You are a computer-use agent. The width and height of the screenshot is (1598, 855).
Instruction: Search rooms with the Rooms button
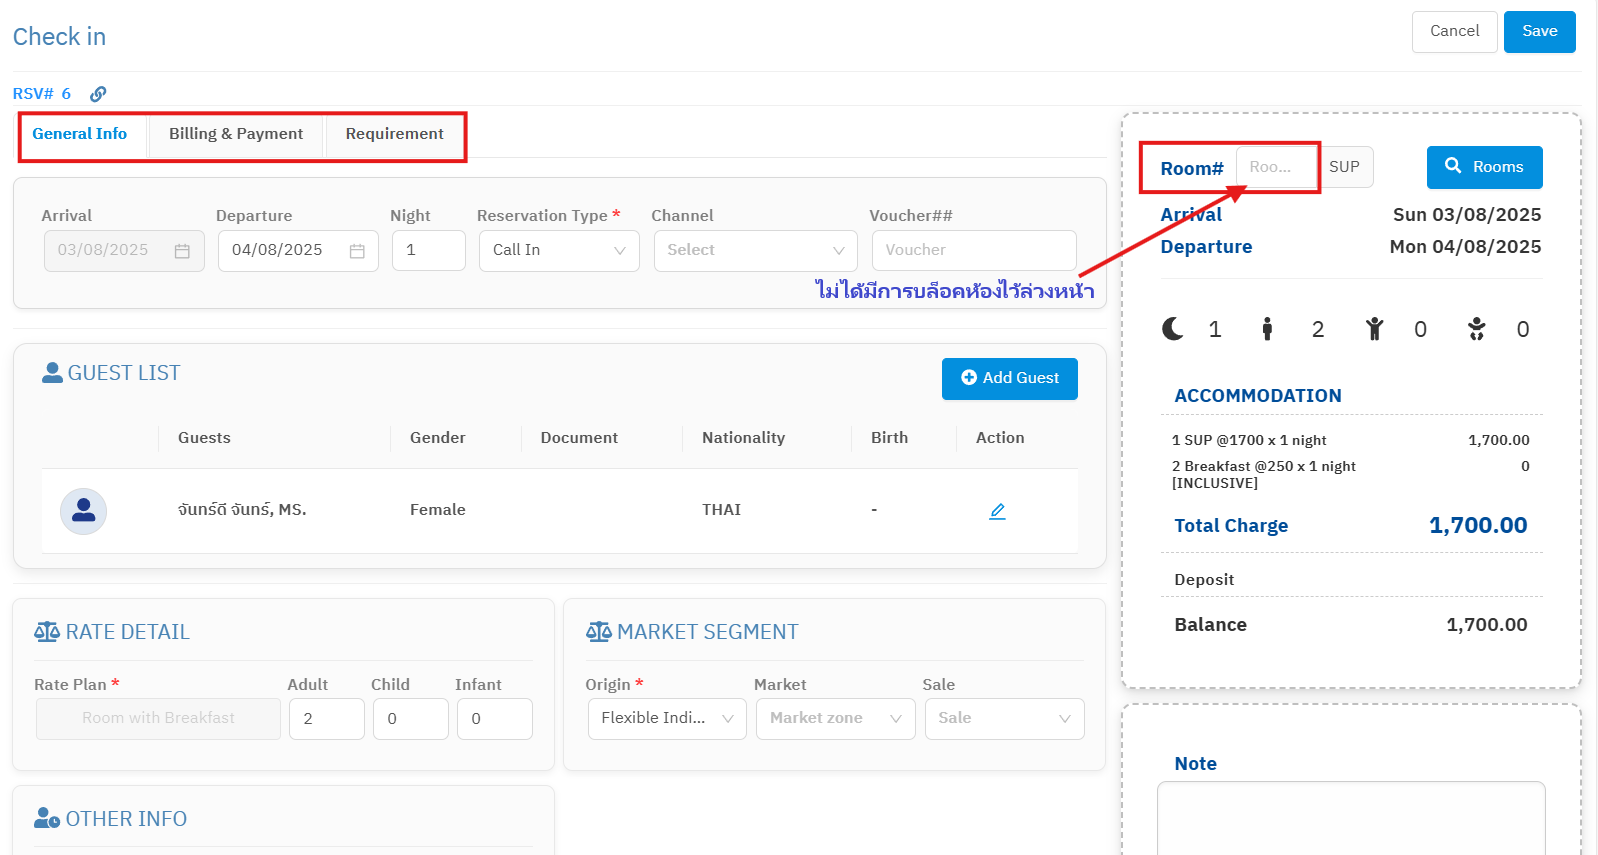coord(1484,167)
